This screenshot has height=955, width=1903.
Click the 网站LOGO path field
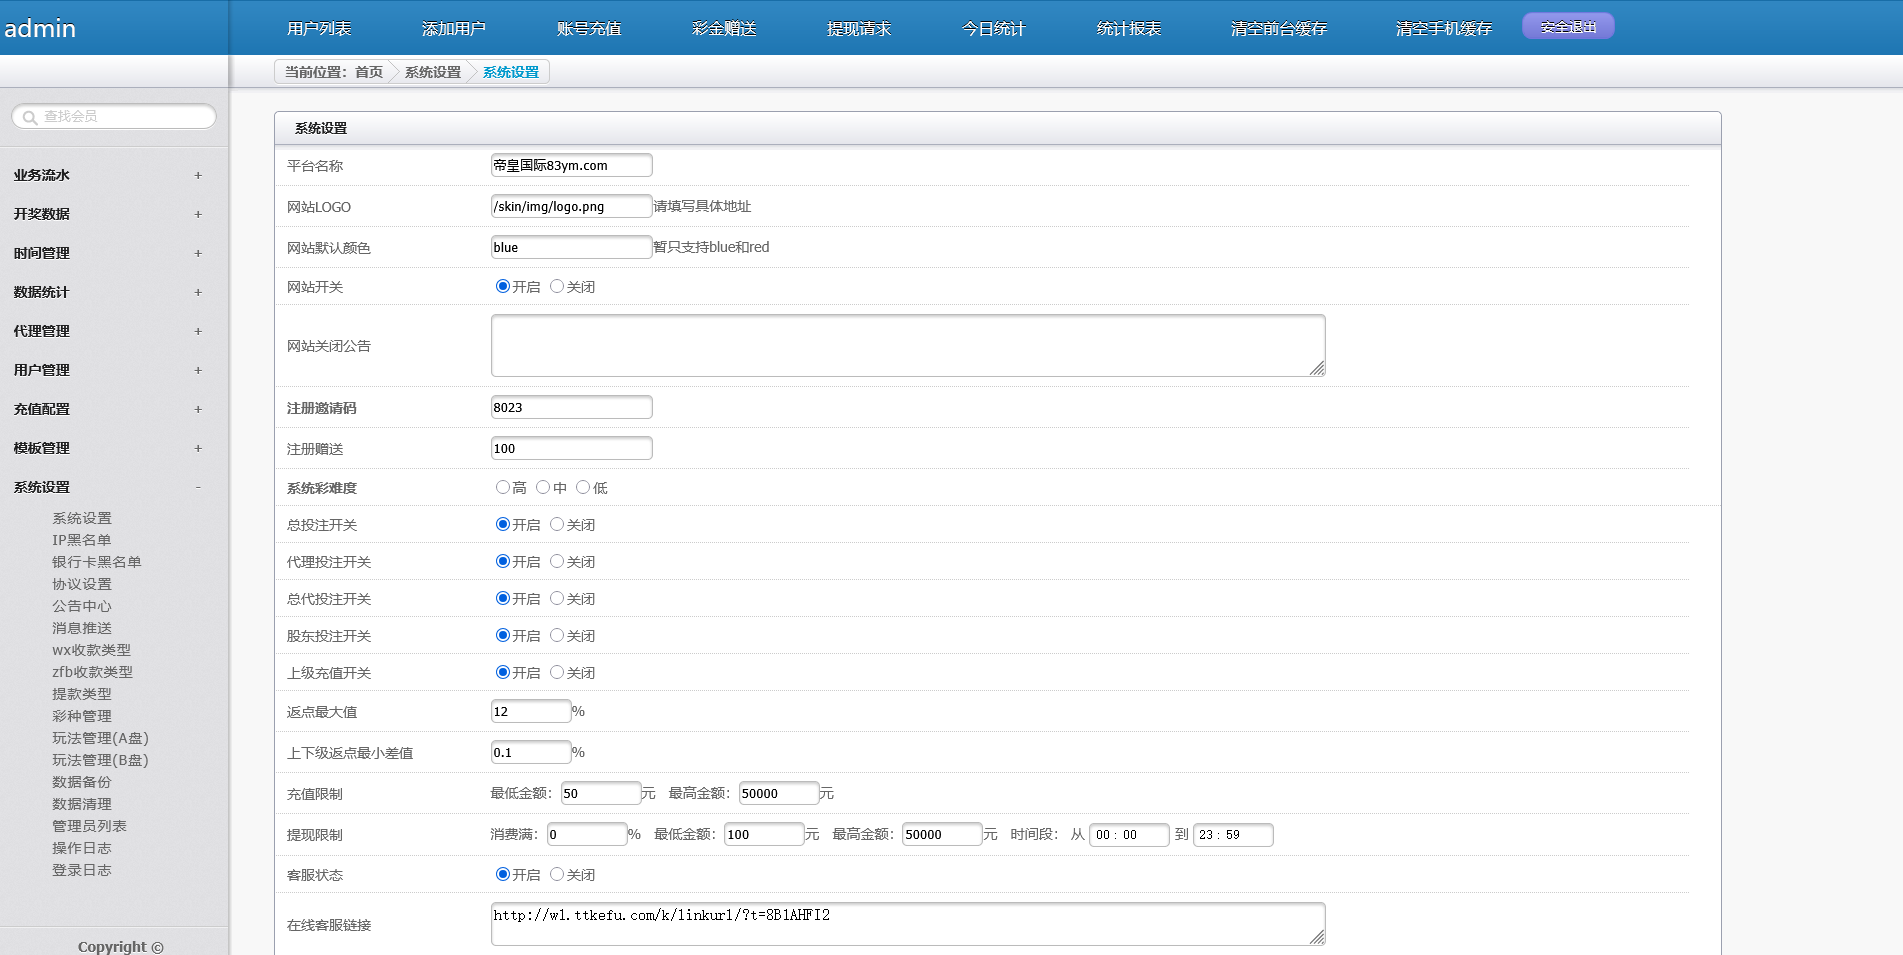[x=571, y=206]
